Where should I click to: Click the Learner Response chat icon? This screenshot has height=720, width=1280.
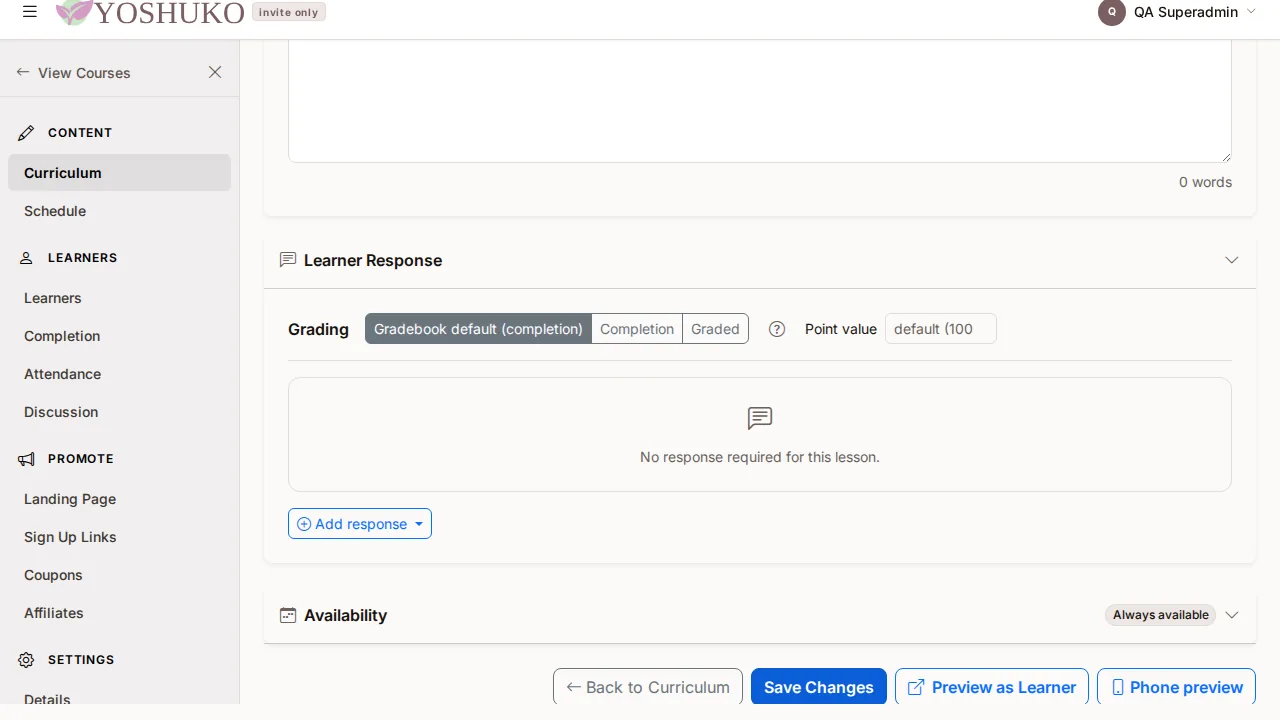click(x=288, y=260)
